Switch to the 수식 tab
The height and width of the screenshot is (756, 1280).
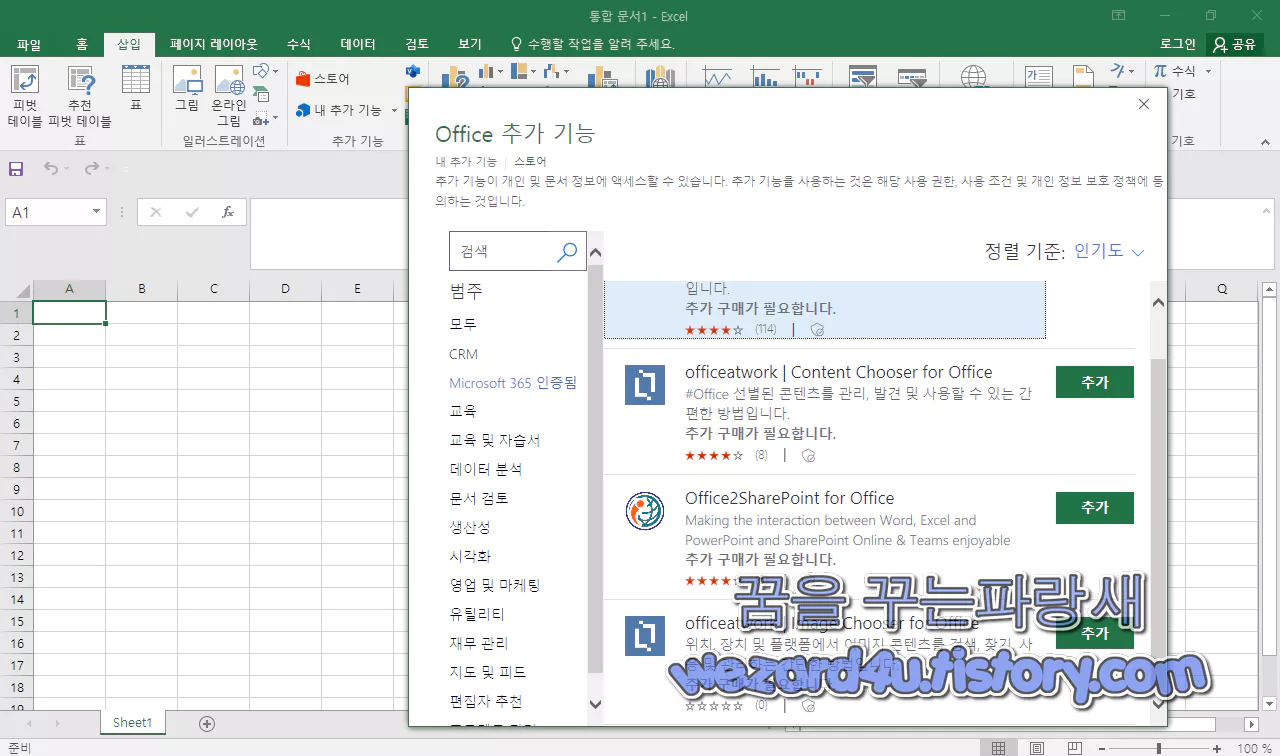(x=299, y=44)
